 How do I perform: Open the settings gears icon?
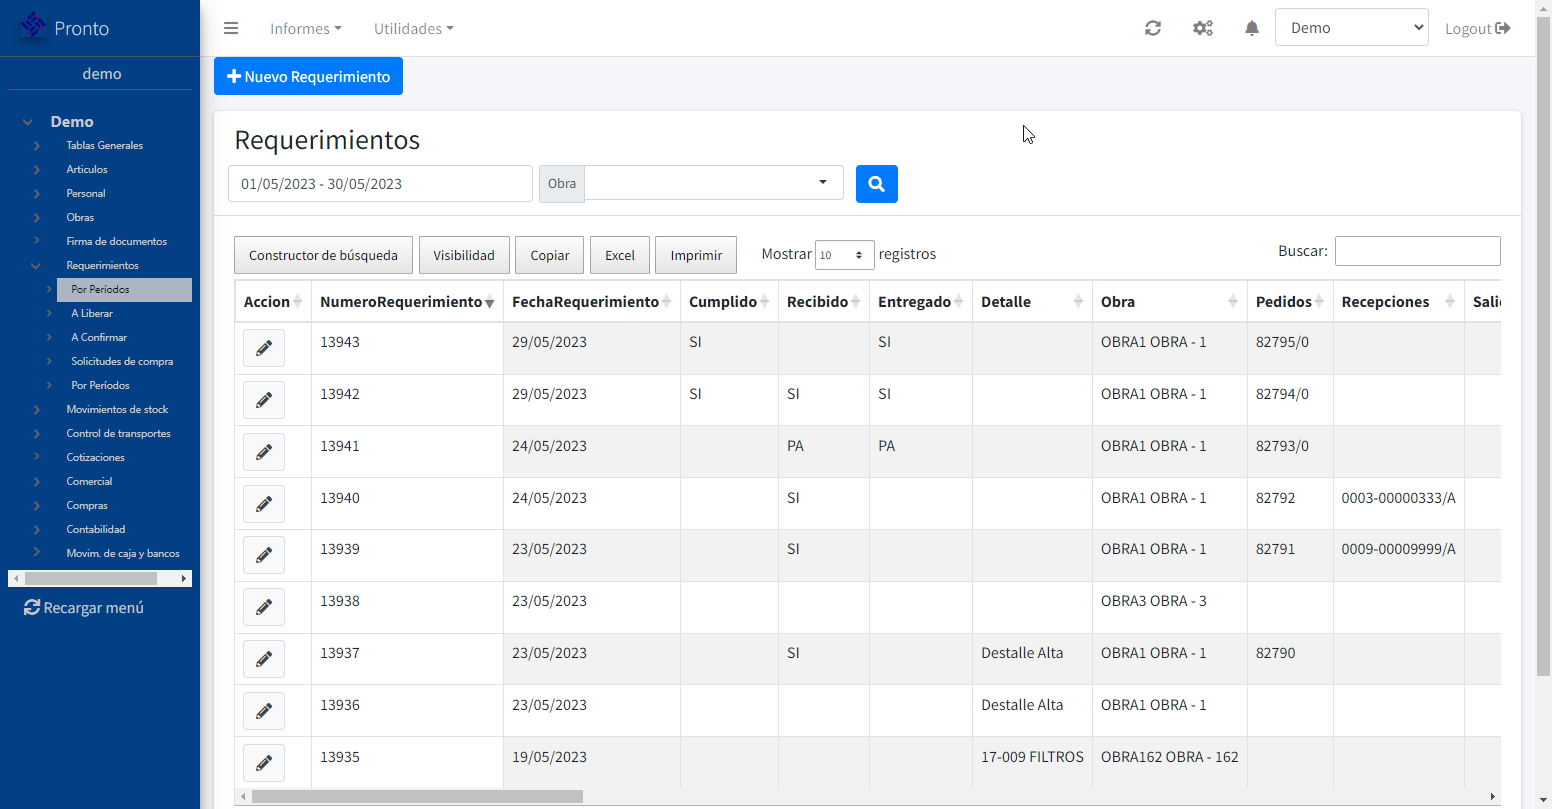[x=1203, y=28]
